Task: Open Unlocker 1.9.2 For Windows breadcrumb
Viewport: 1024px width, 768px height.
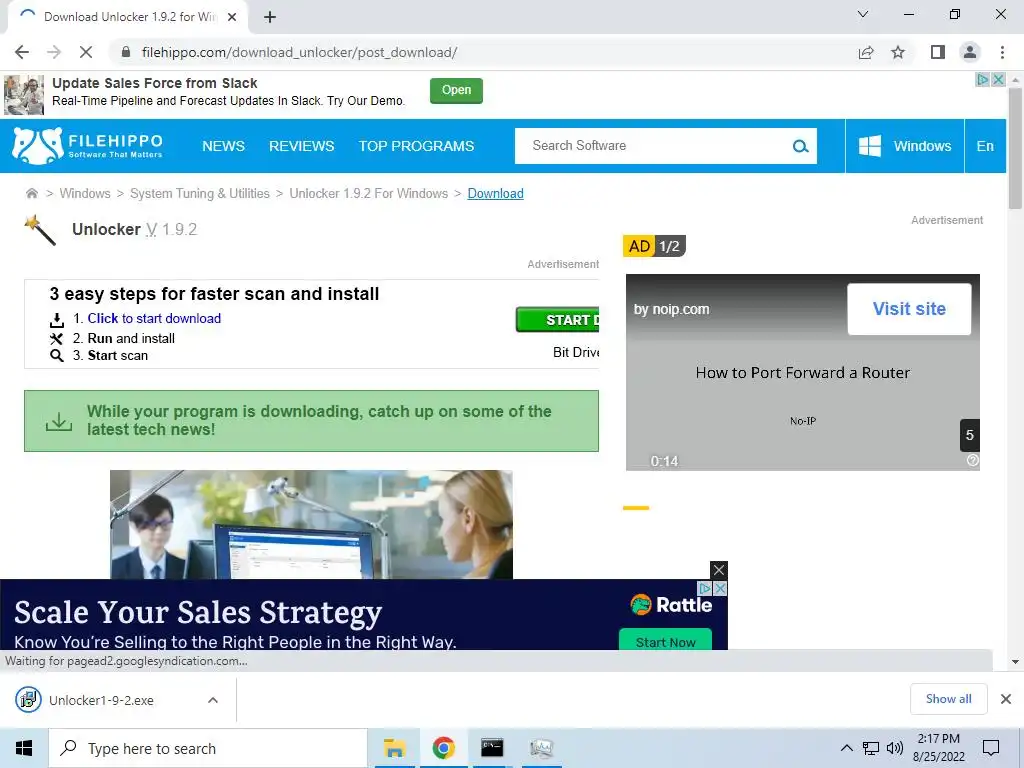Action: point(369,193)
